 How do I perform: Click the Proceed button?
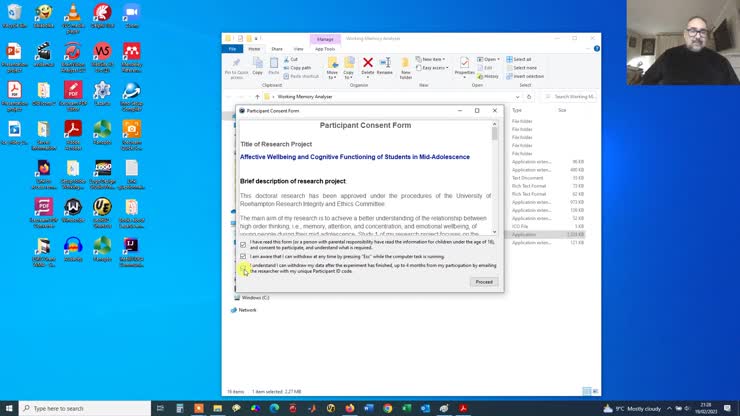point(483,282)
